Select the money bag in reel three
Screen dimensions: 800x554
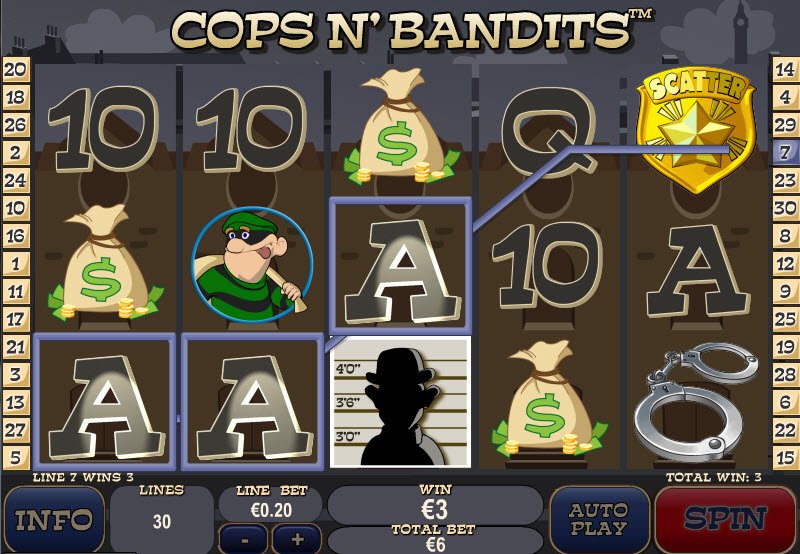[x=401, y=127]
